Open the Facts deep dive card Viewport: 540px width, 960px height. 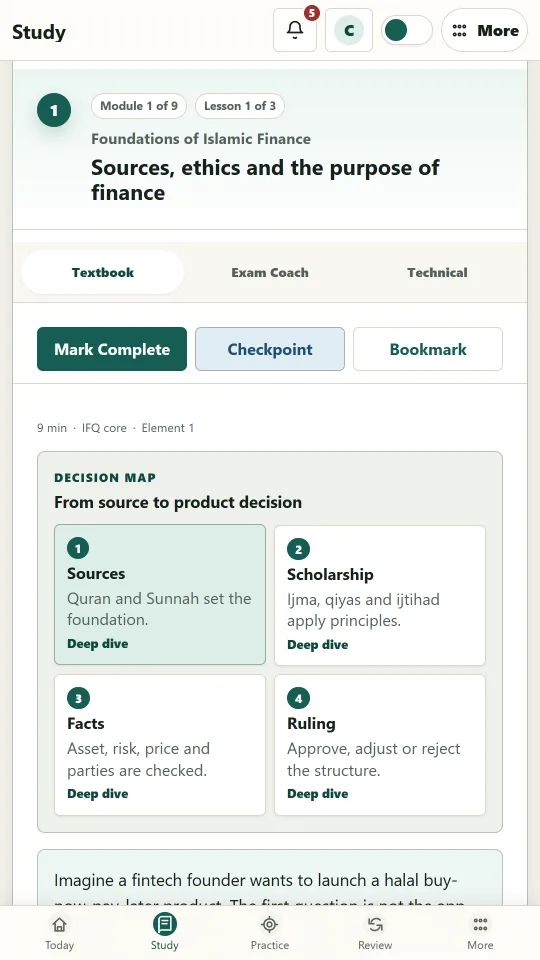(160, 745)
